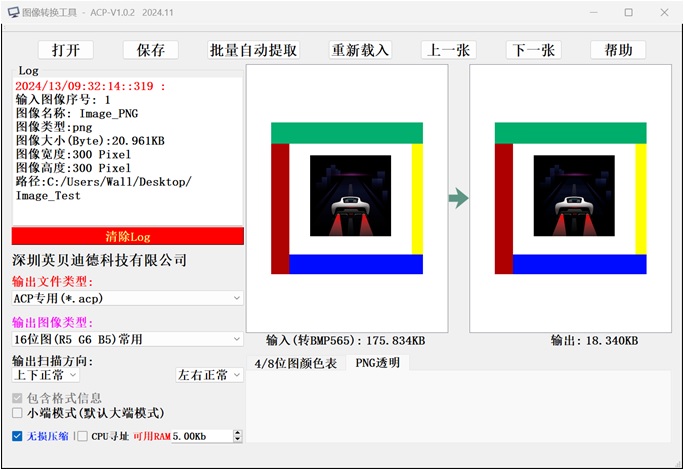Click log line 图像类型:png
The height and width of the screenshot is (470, 684).
point(54,127)
